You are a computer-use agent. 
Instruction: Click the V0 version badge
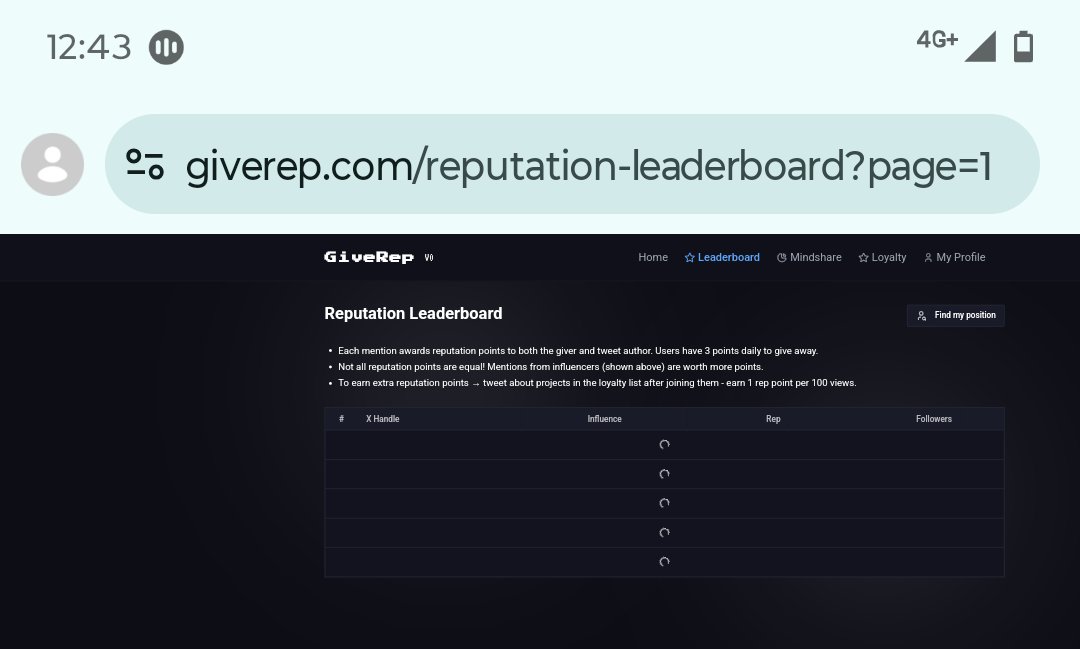[x=429, y=258]
